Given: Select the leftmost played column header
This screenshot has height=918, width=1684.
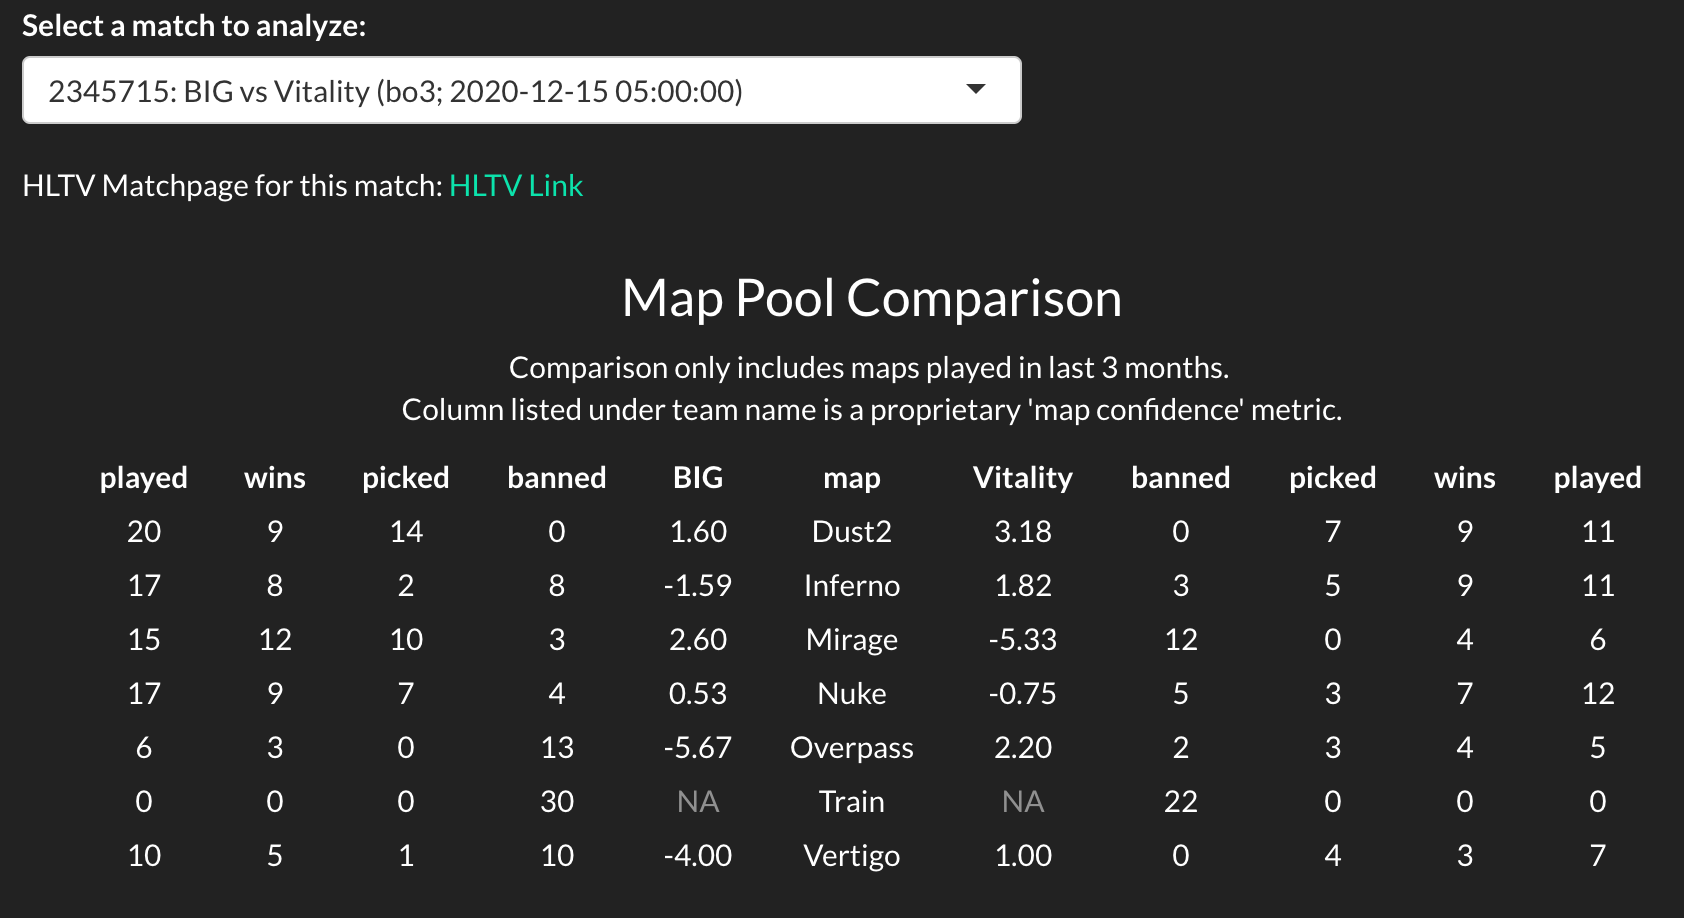Looking at the screenshot, I should tap(144, 478).
